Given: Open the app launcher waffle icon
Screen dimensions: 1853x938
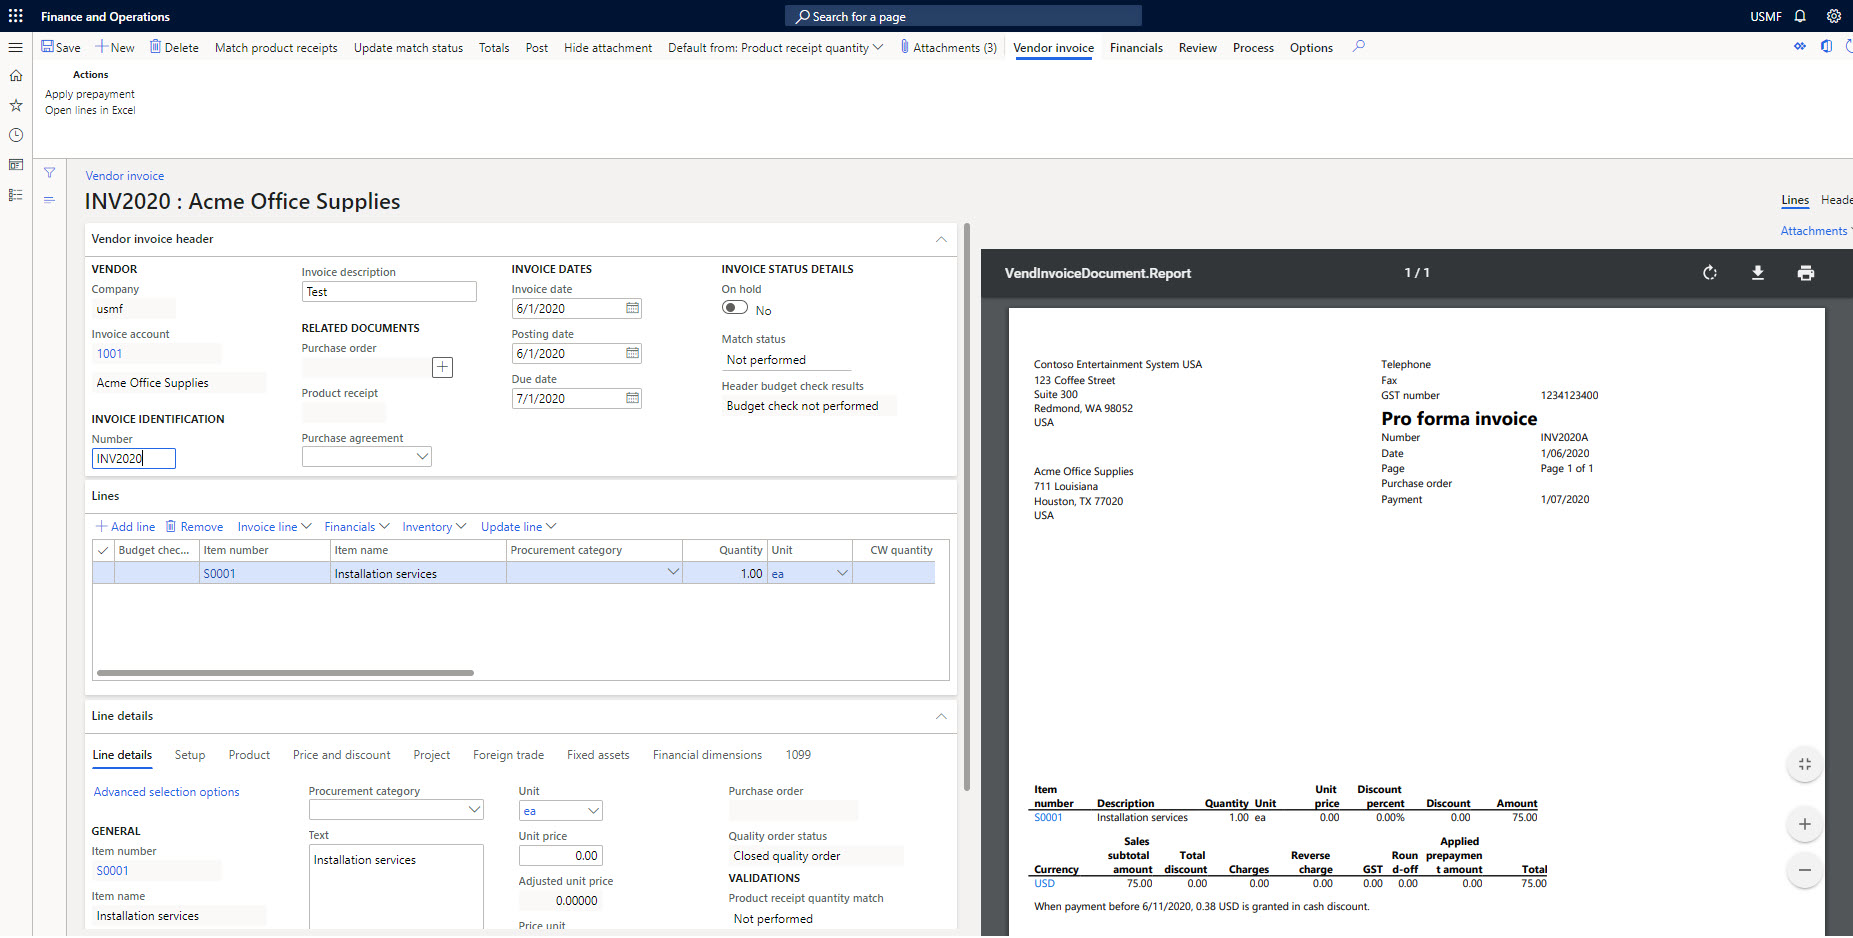Looking at the screenshot, I should (15, 16).
